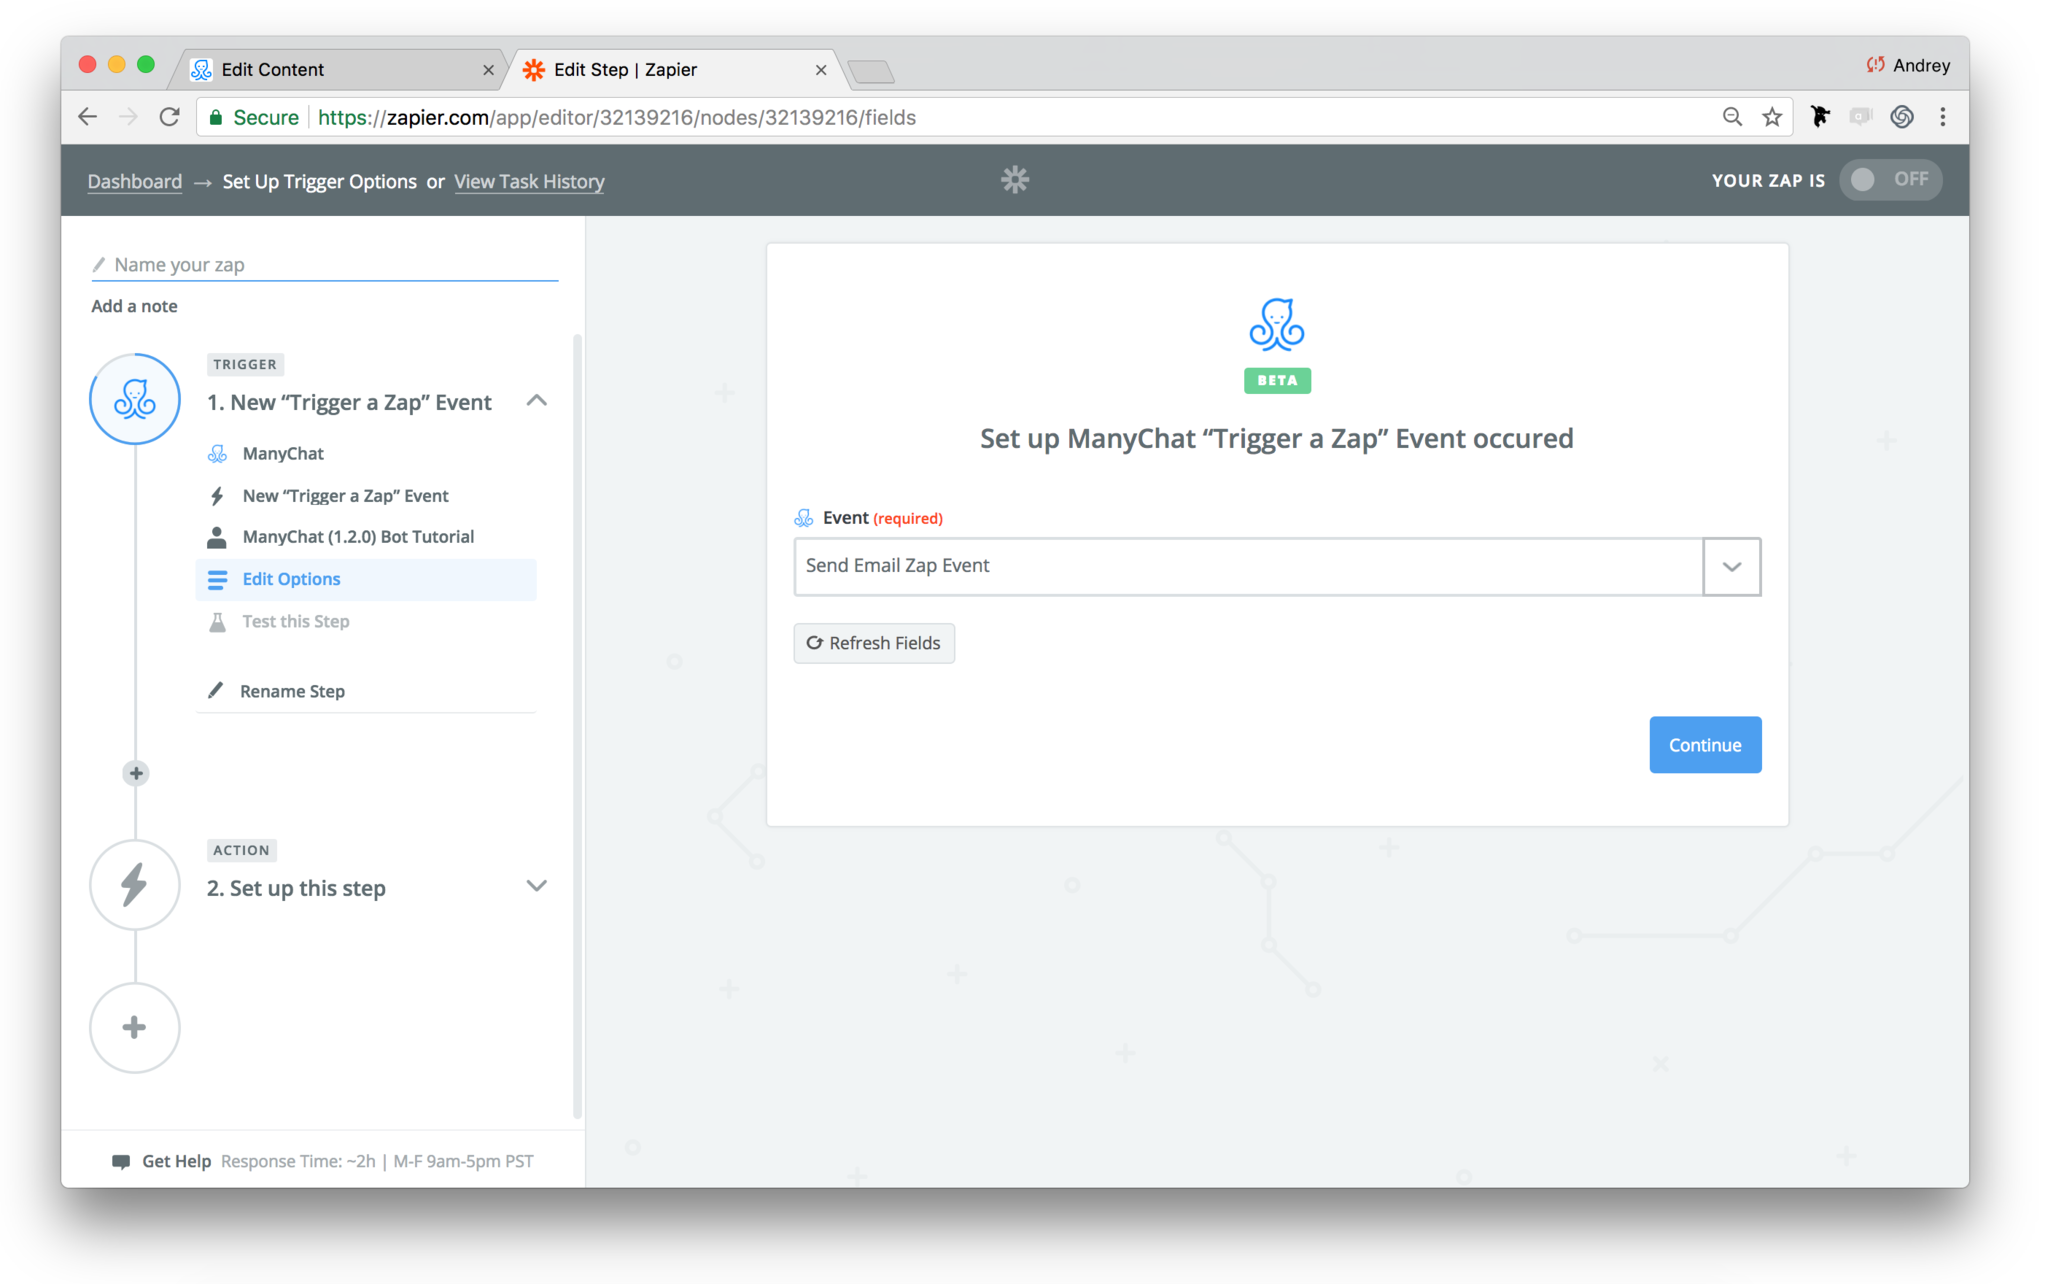The width and height of the screenshot is (2048, 1284).
Task: Add a new step with large plus circle
Action: pos(135,1028)
